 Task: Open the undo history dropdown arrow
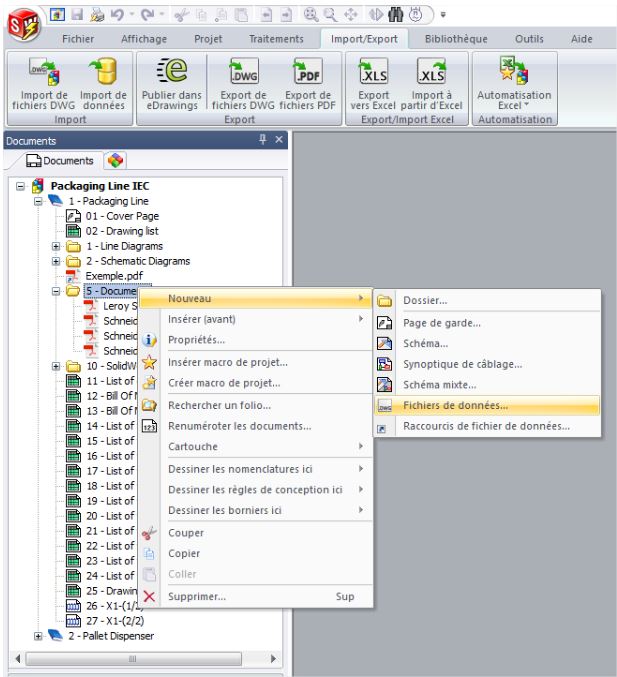[x=131, y=15]
